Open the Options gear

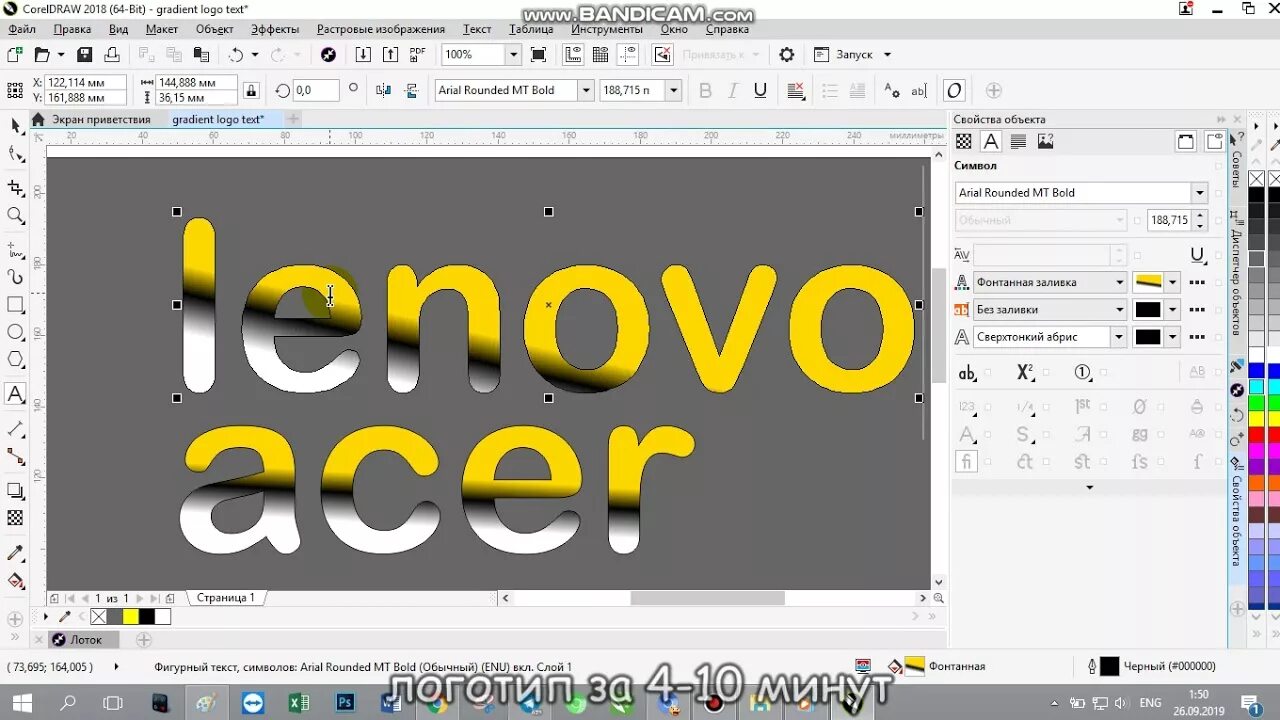tap(787, 55)
